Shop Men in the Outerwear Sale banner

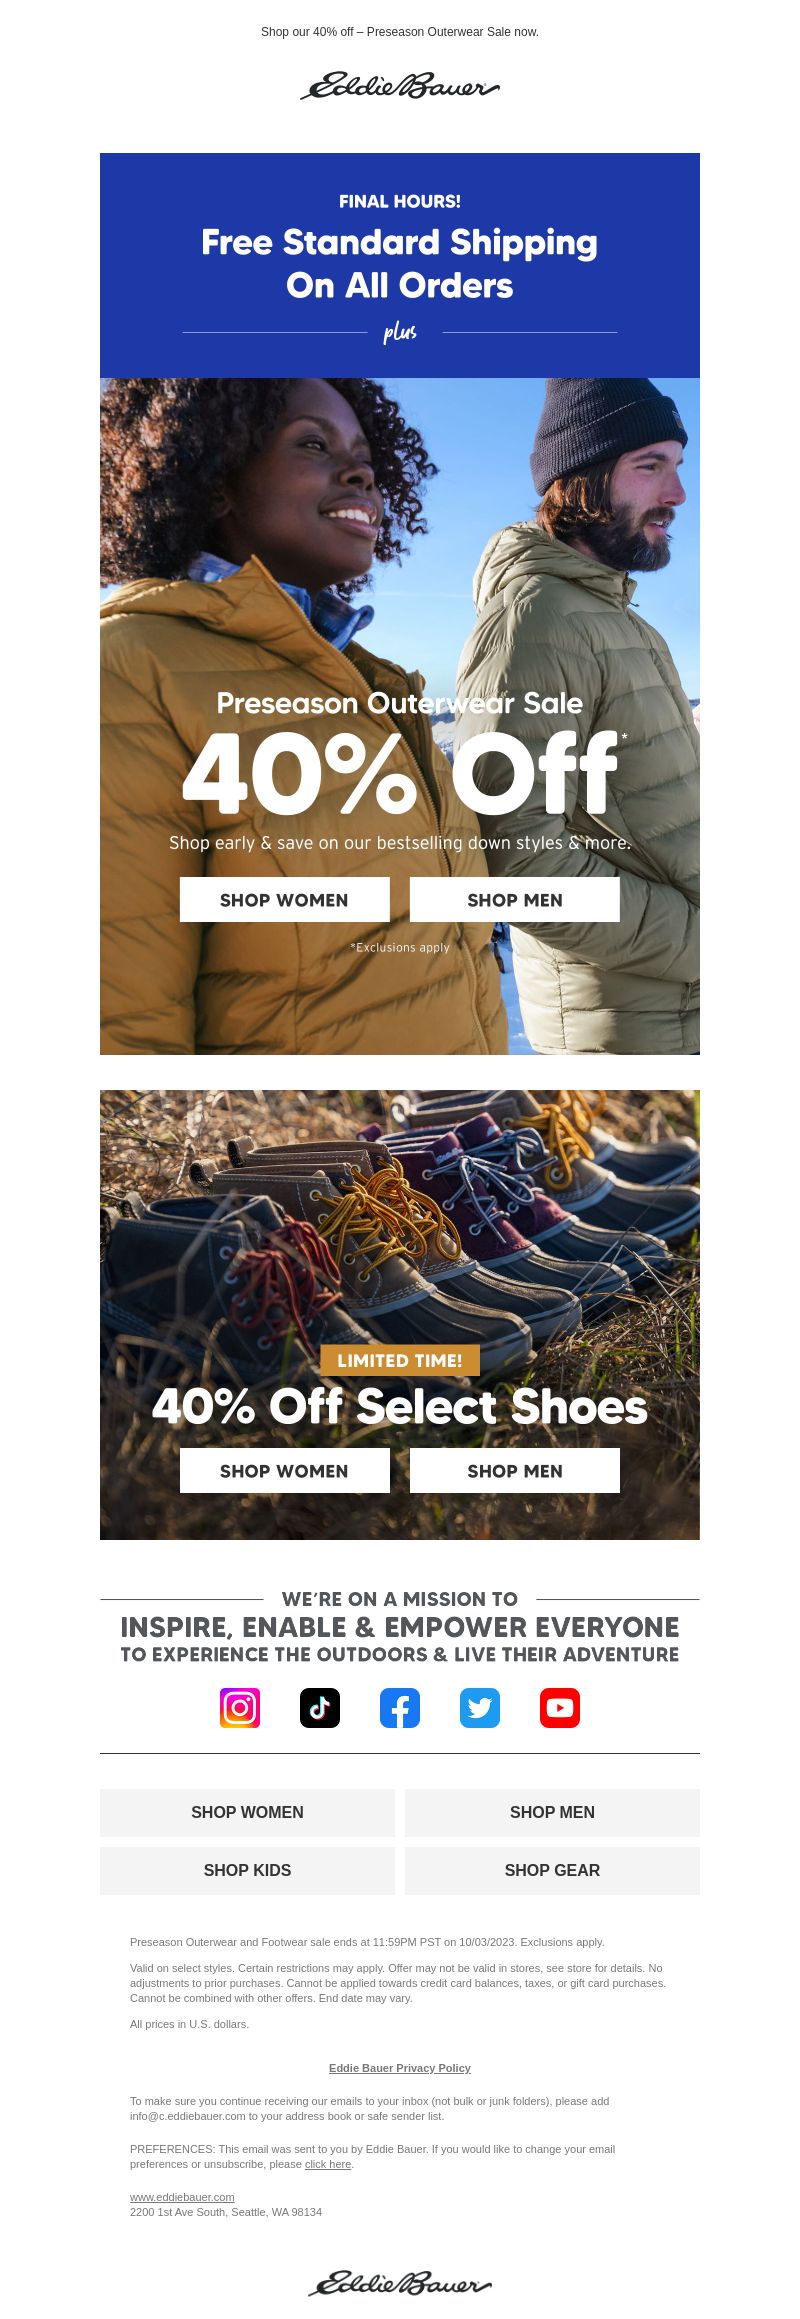[x=515, y=900]
